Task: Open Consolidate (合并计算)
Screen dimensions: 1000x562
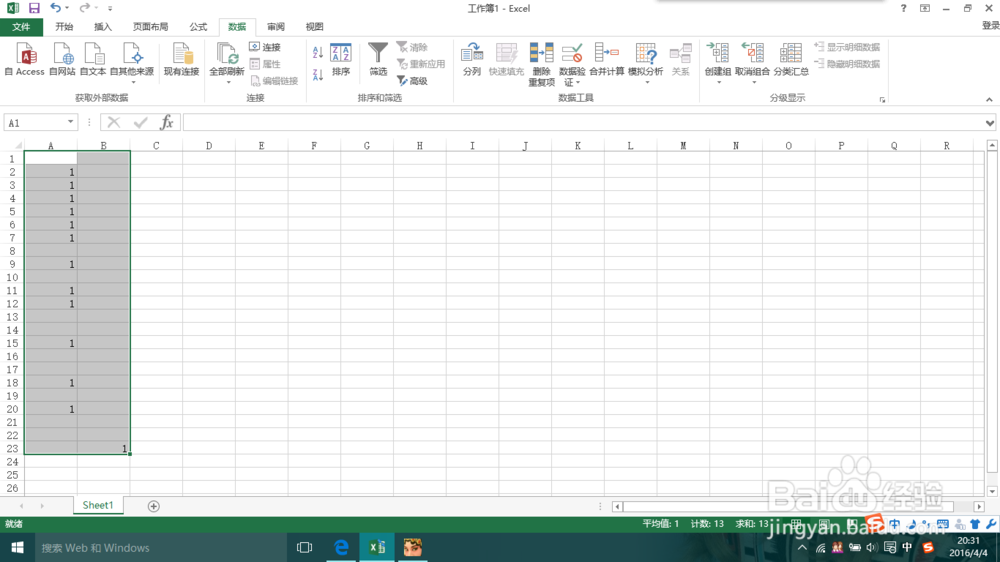Action: point(607,59)
